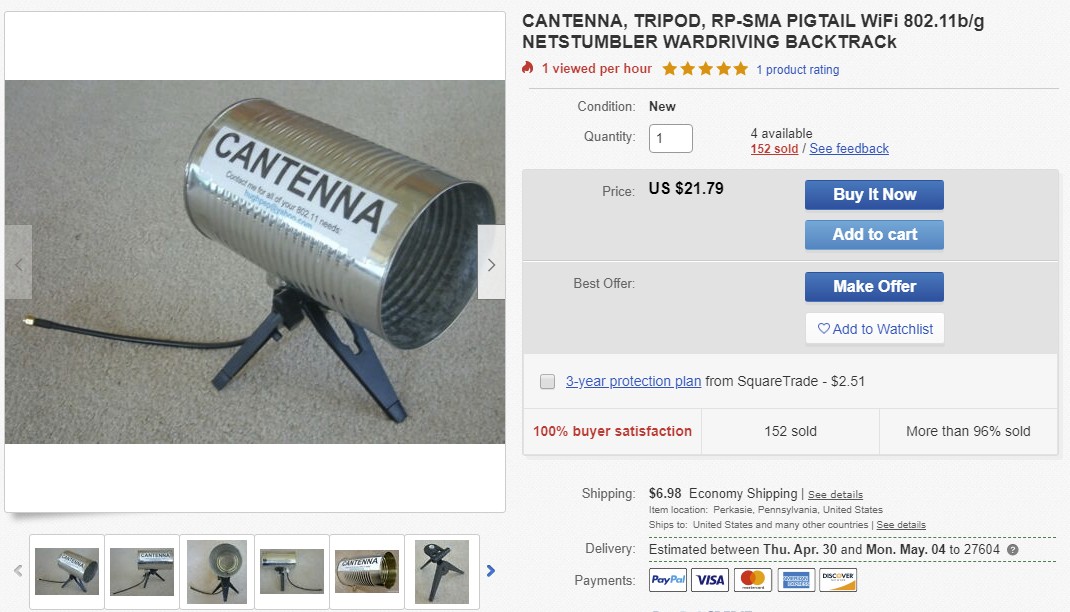Viewport: 1070px width, 612px height.
Task: Add the Cantenna to cart
Action: pos(874,235)
